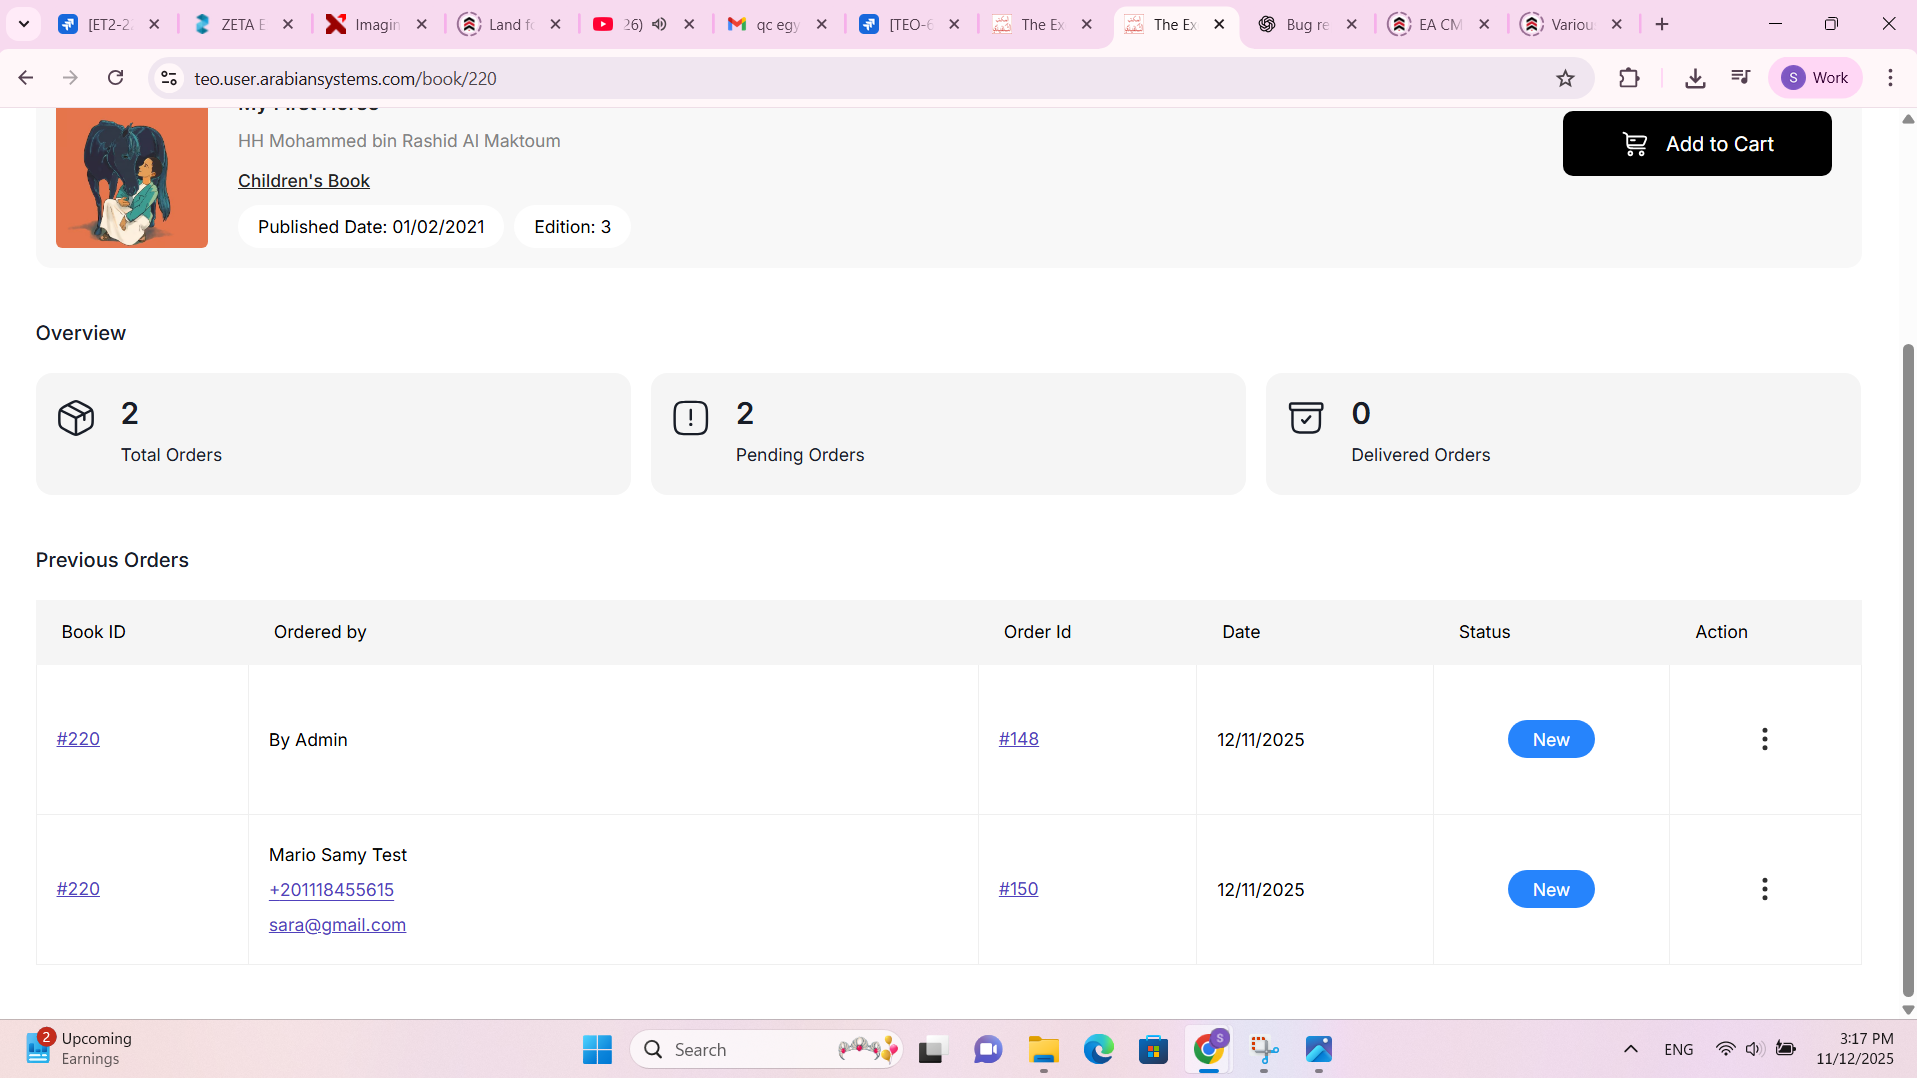Click the book cover thumbnail
1917x1078 pixels.
pos(132,178)
